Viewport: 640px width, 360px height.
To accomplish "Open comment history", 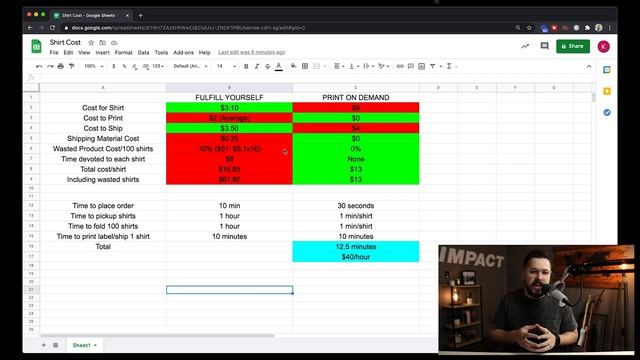I will tap(544, 46).
